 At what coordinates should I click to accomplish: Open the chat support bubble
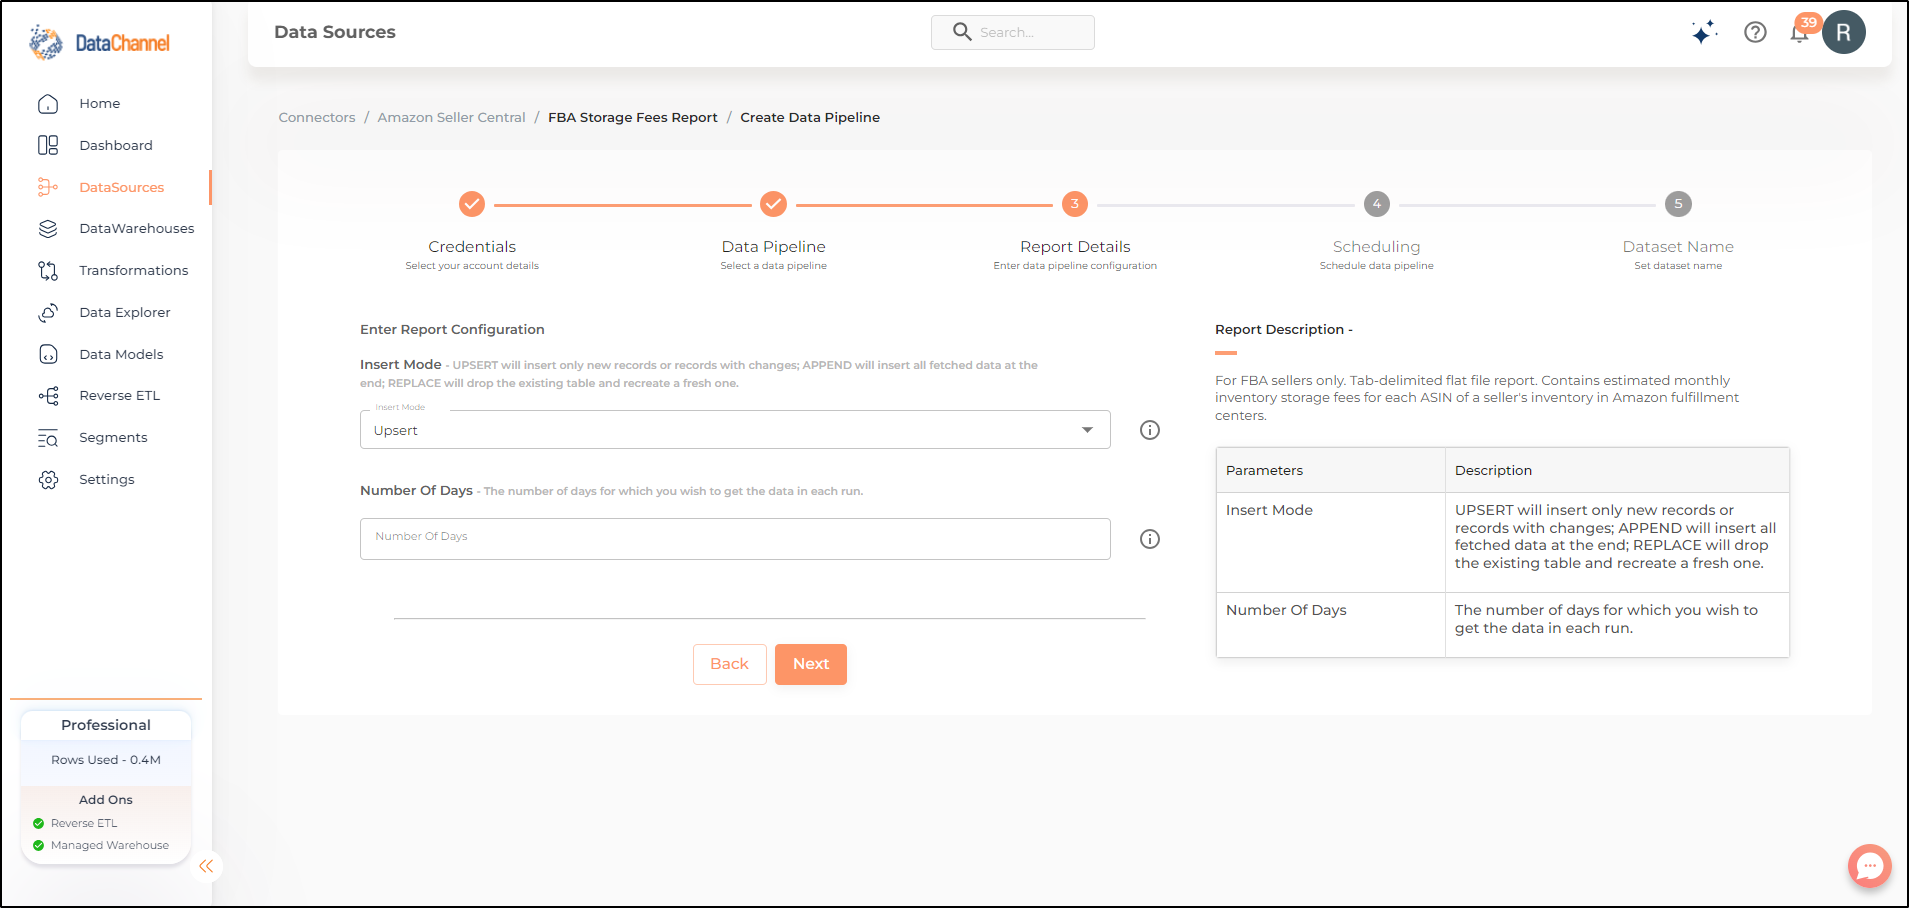[x=1869, y=866]
